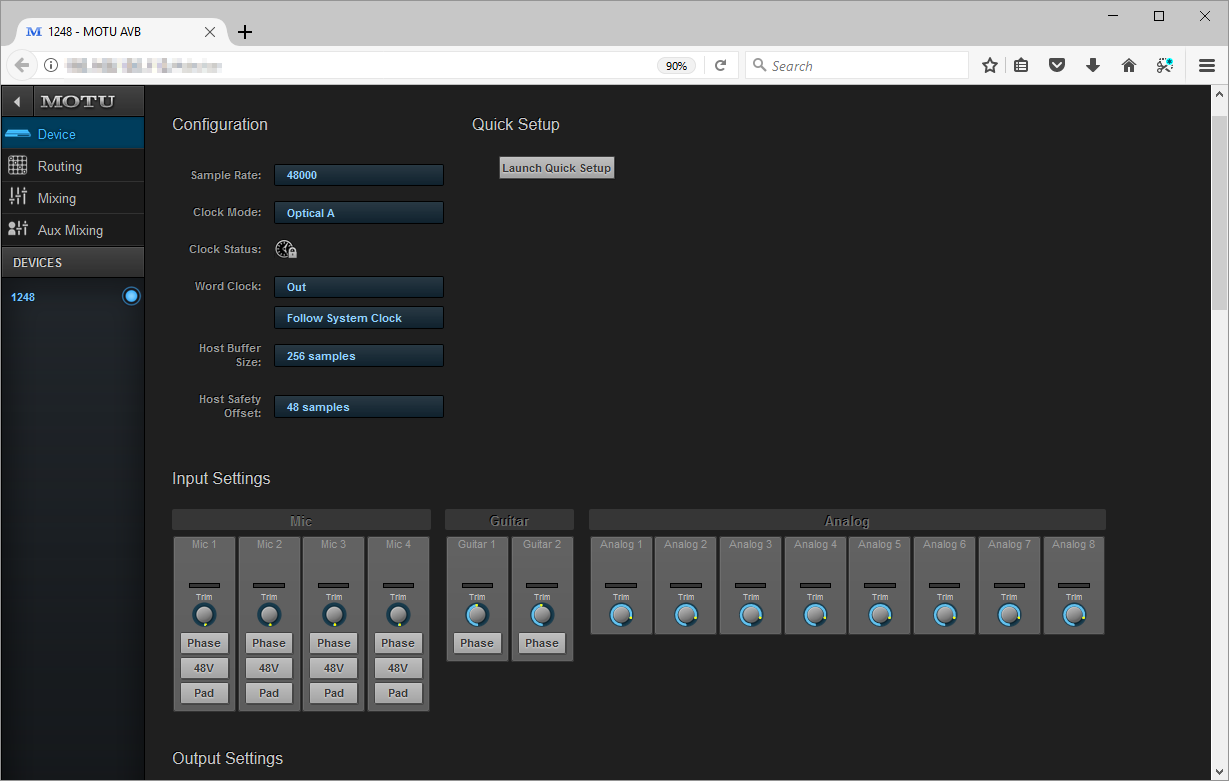
Task: Select the 1248 - MOTU AVB browser tab
Action: point(120,32)
